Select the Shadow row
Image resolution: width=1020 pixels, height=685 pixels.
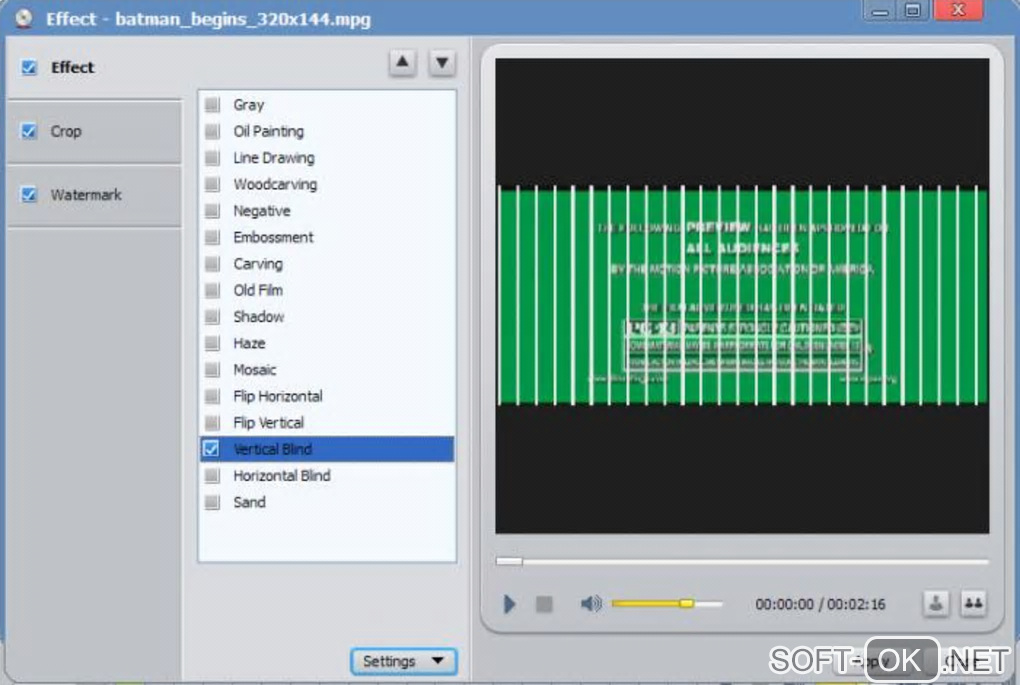pyautogui.click(x=327, y=317)
